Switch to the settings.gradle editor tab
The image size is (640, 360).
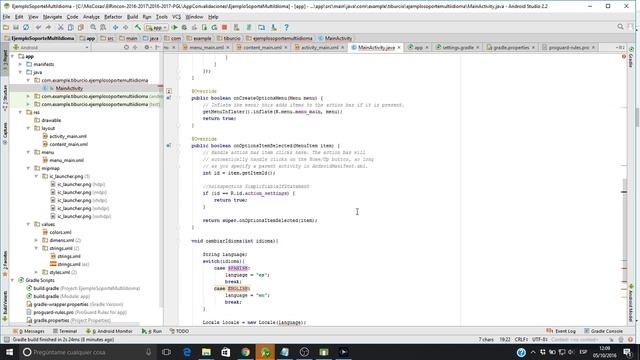click(458, 47)
